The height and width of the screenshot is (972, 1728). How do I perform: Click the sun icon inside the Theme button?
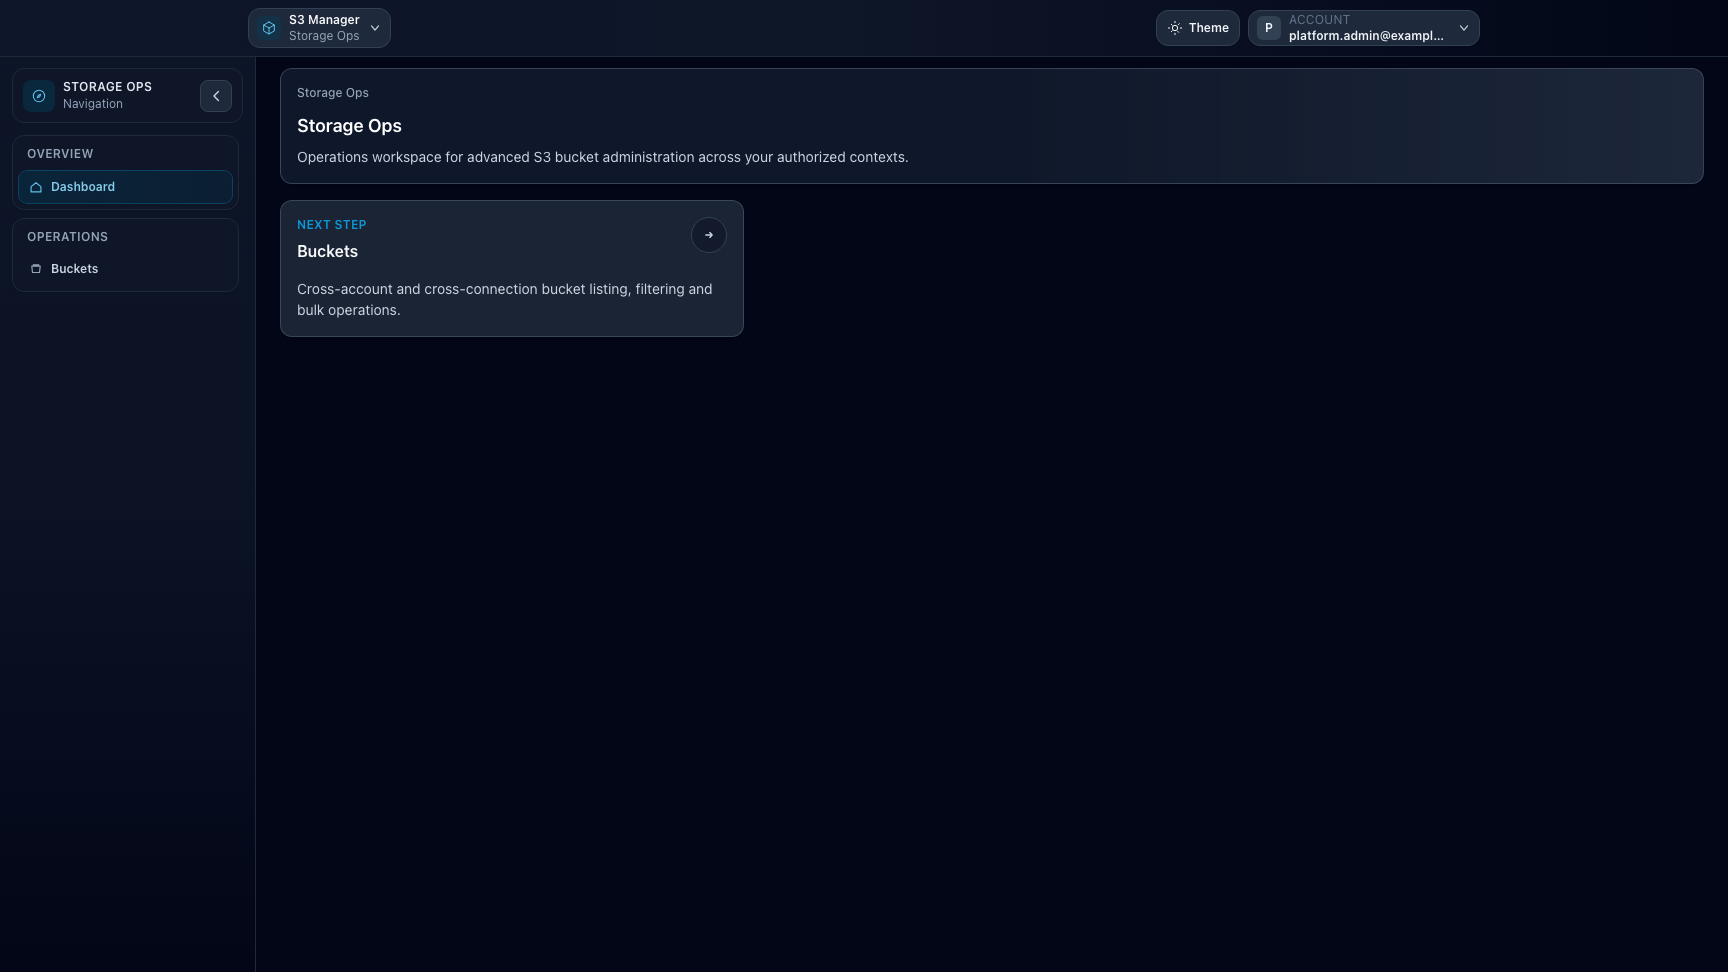coord(1174,27)
